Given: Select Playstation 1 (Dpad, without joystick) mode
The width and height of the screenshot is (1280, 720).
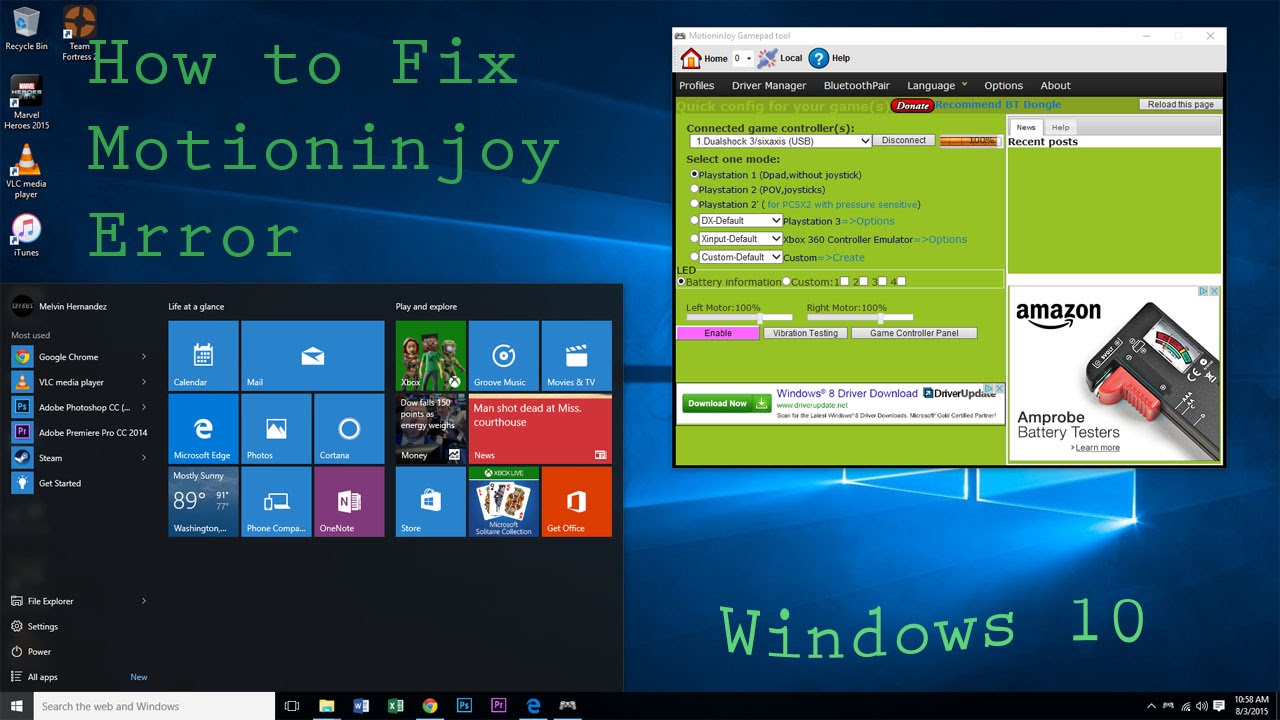Looking at the screenshot, I should click(x=695, y=174).
